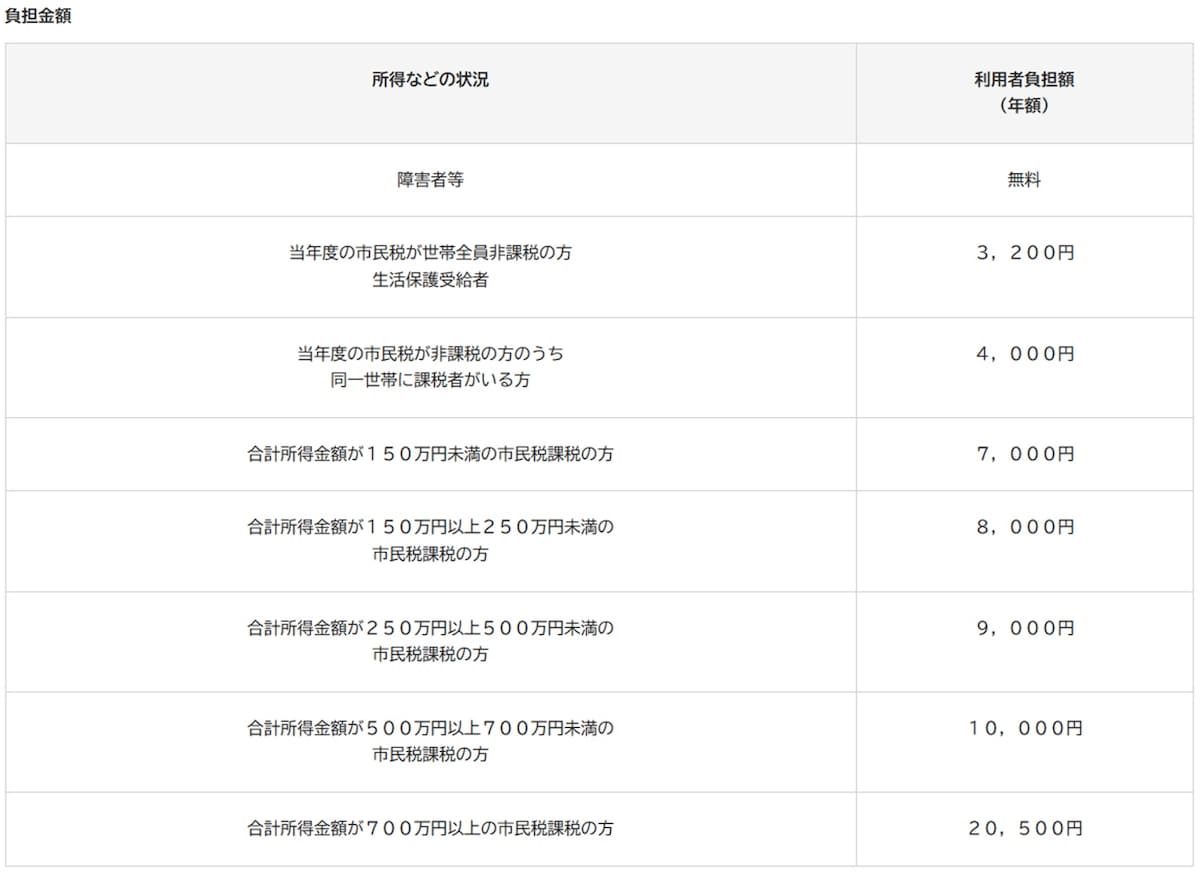
Task: Click the 無料 fee cell
Action: pyautogui.click(x=1024, y=180)
